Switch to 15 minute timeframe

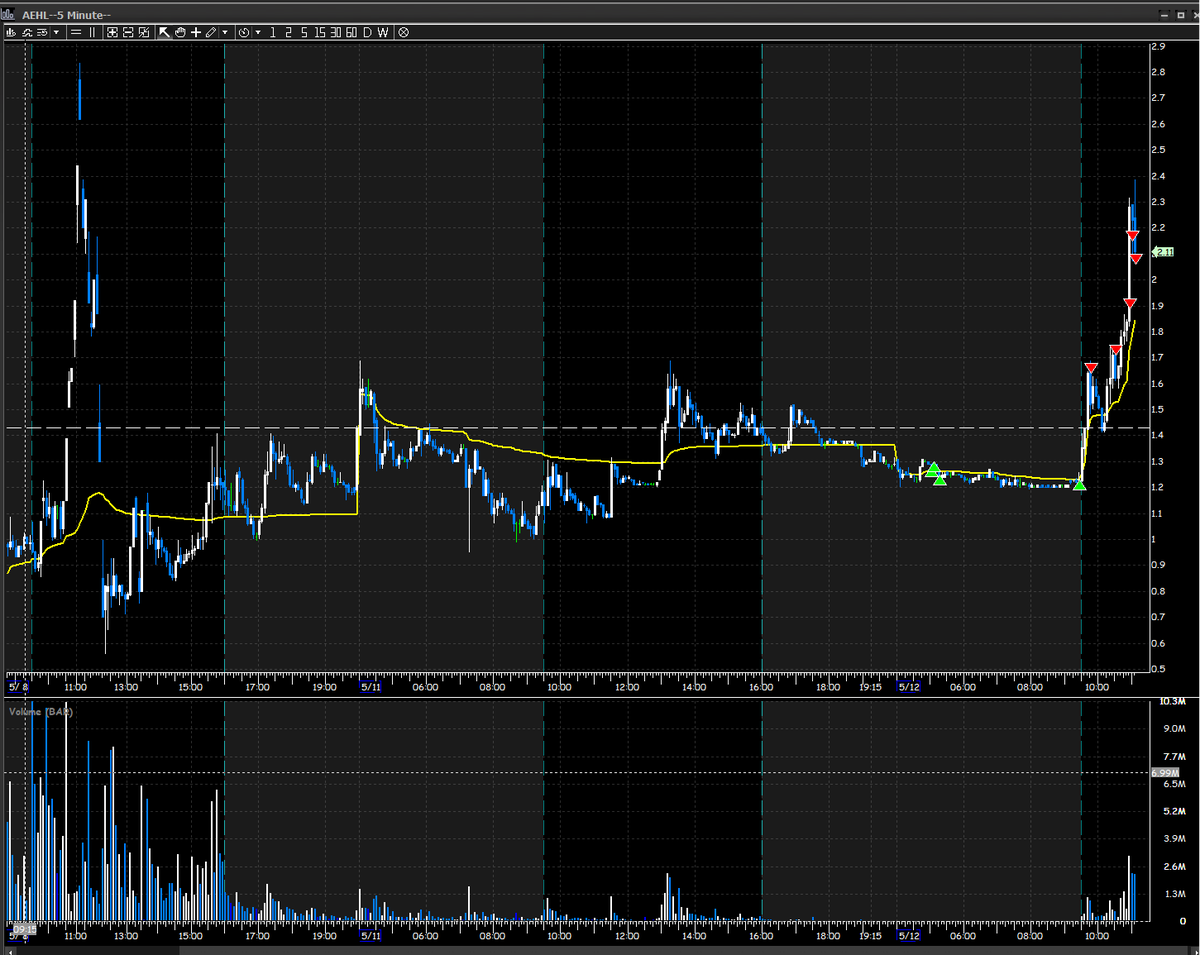click(320, 32)
